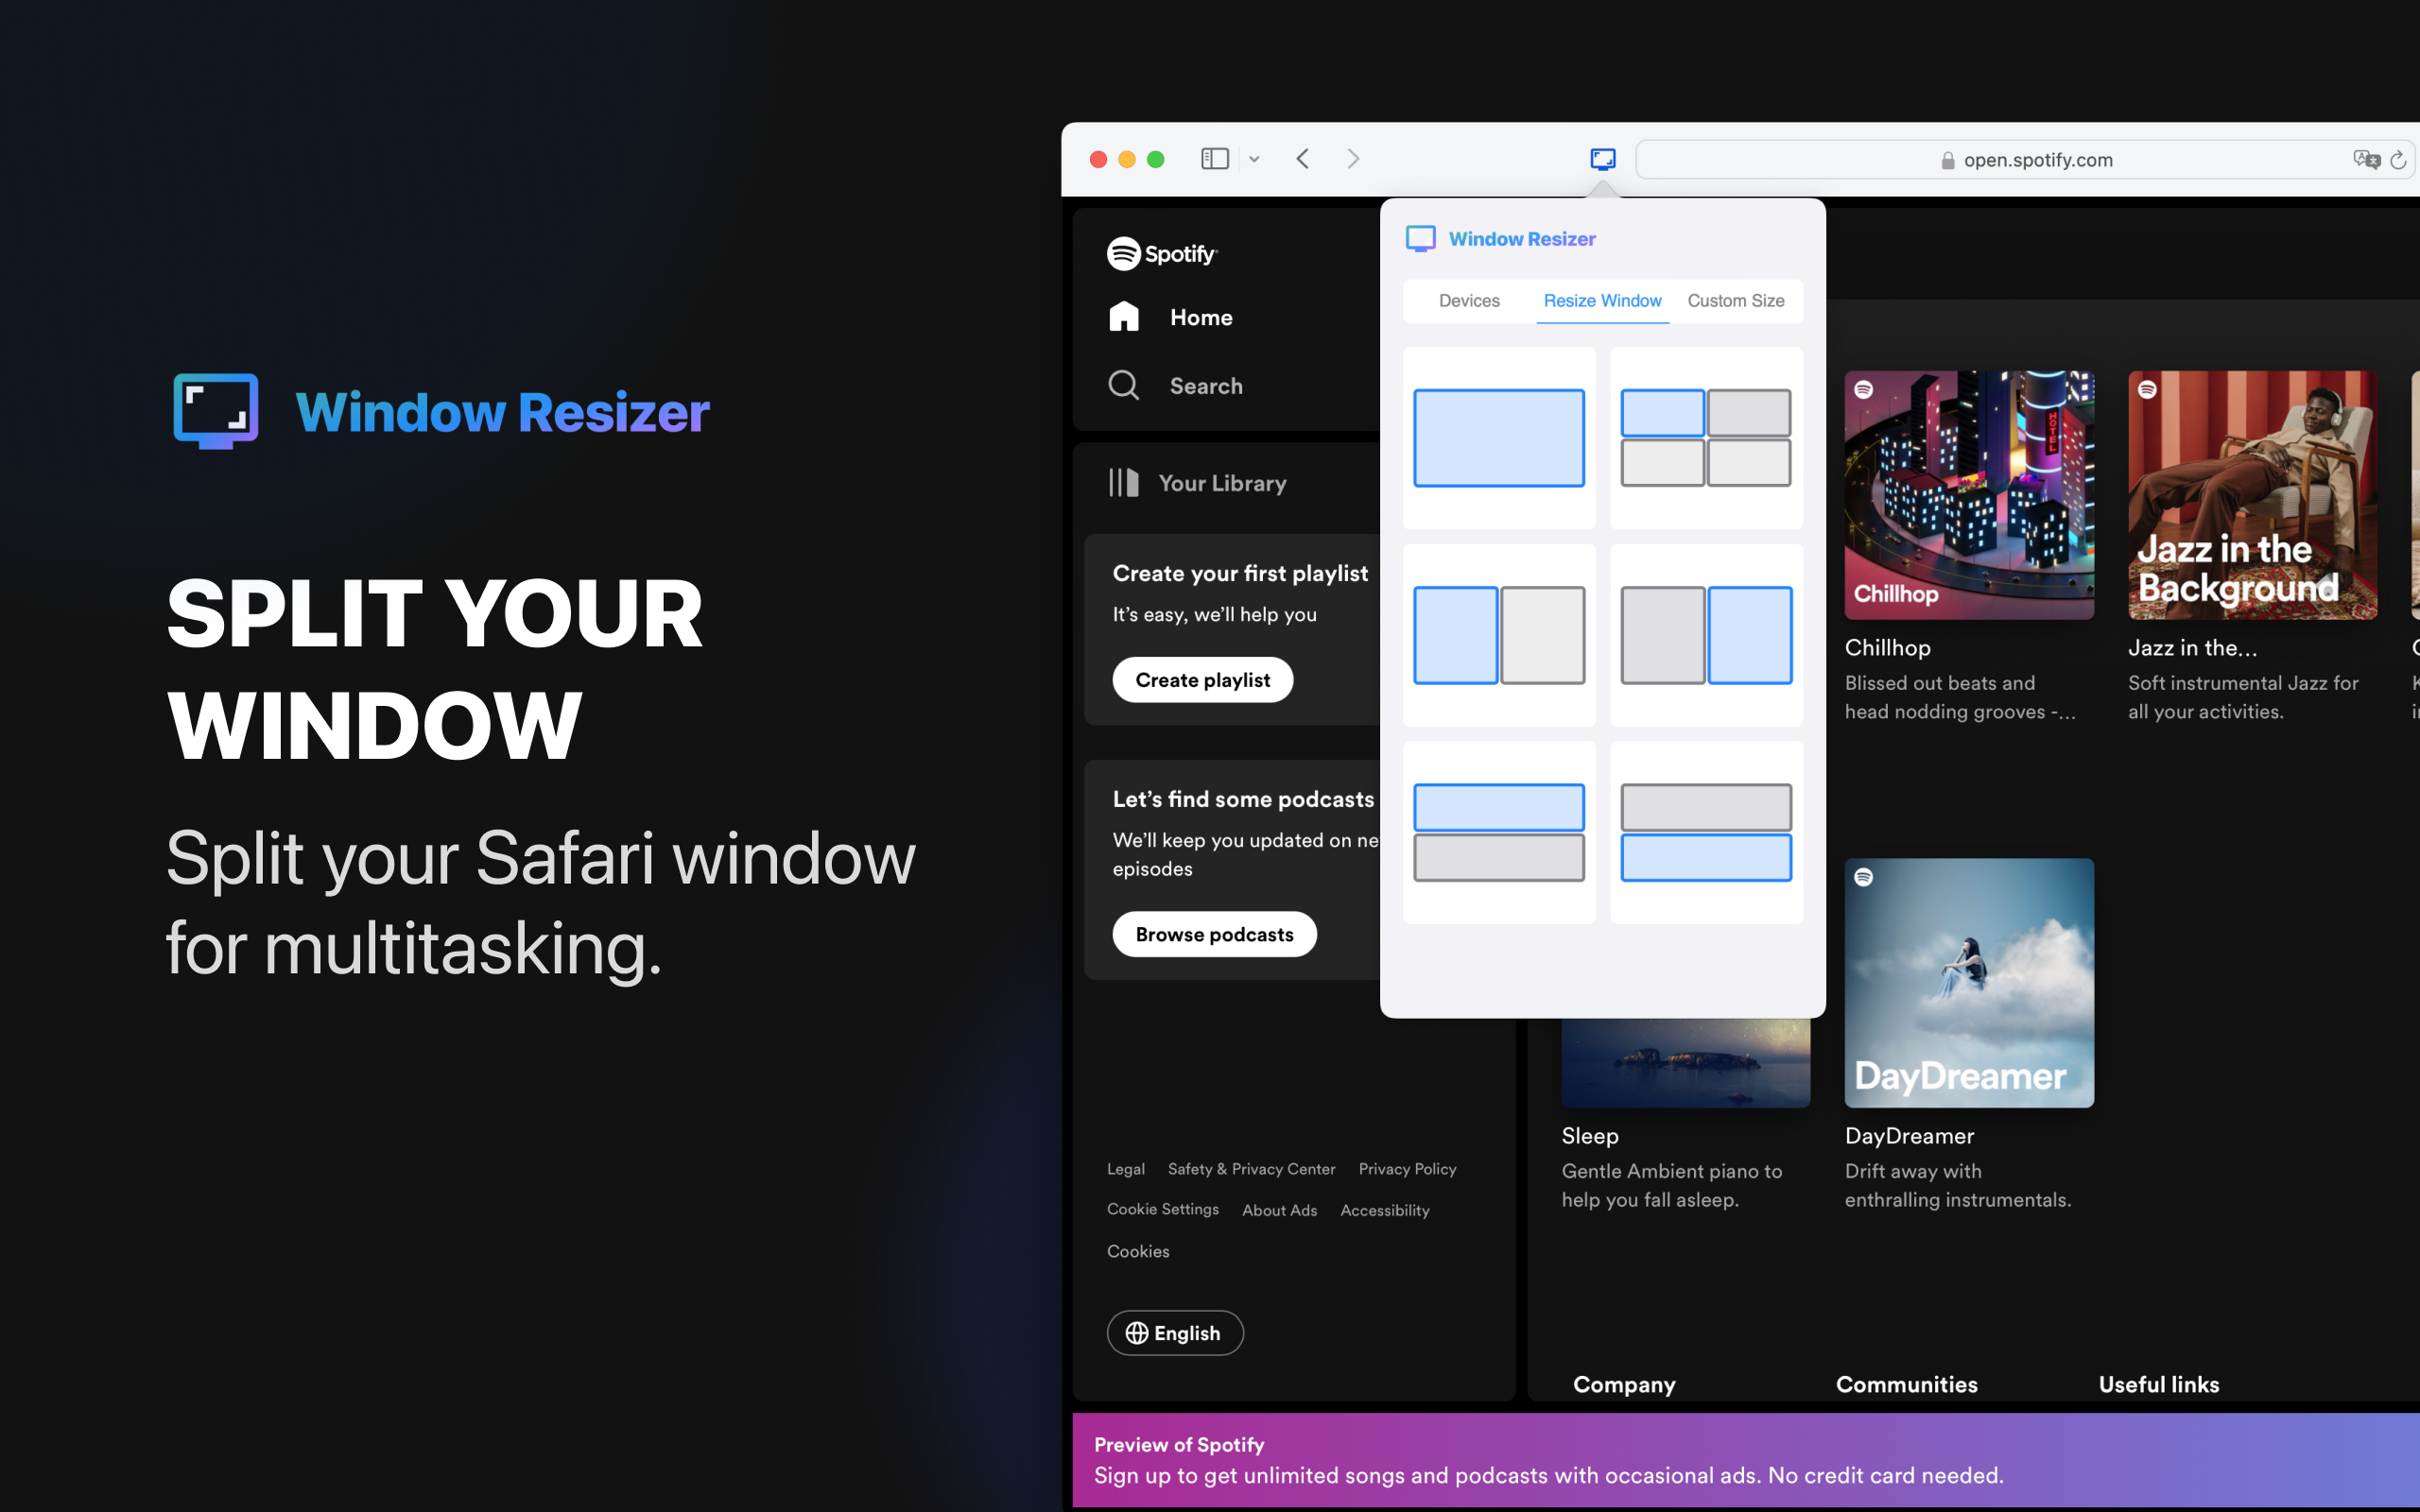Open the DayDreamer playlist cover
The width and height of the screenshot is (2420, 1512).
(1969, 983)
